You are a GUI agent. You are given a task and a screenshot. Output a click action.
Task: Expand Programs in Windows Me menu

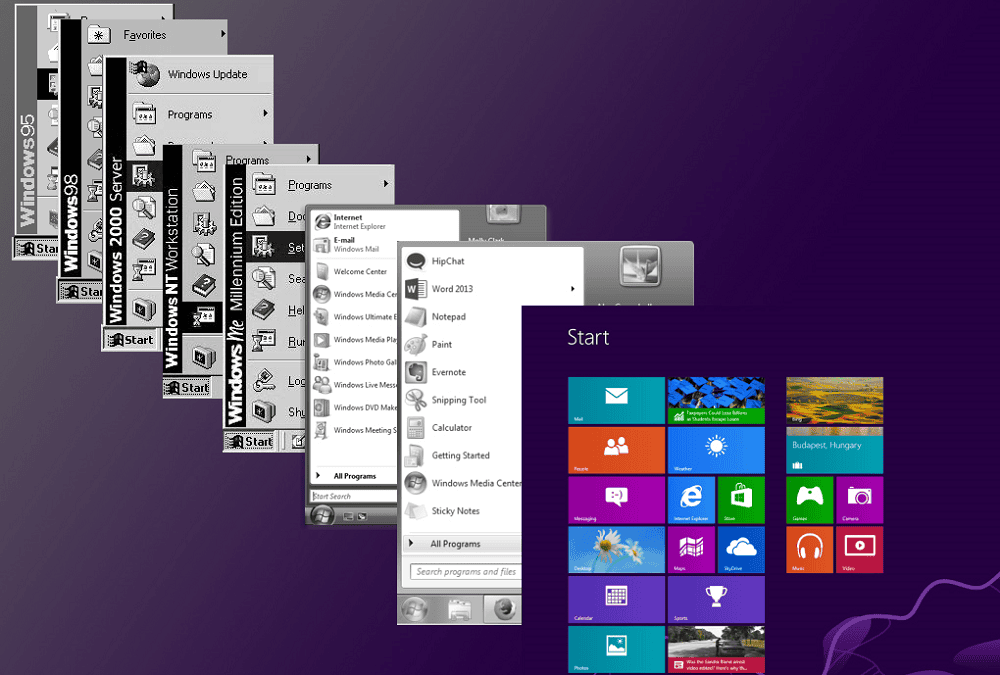[386, 184]
